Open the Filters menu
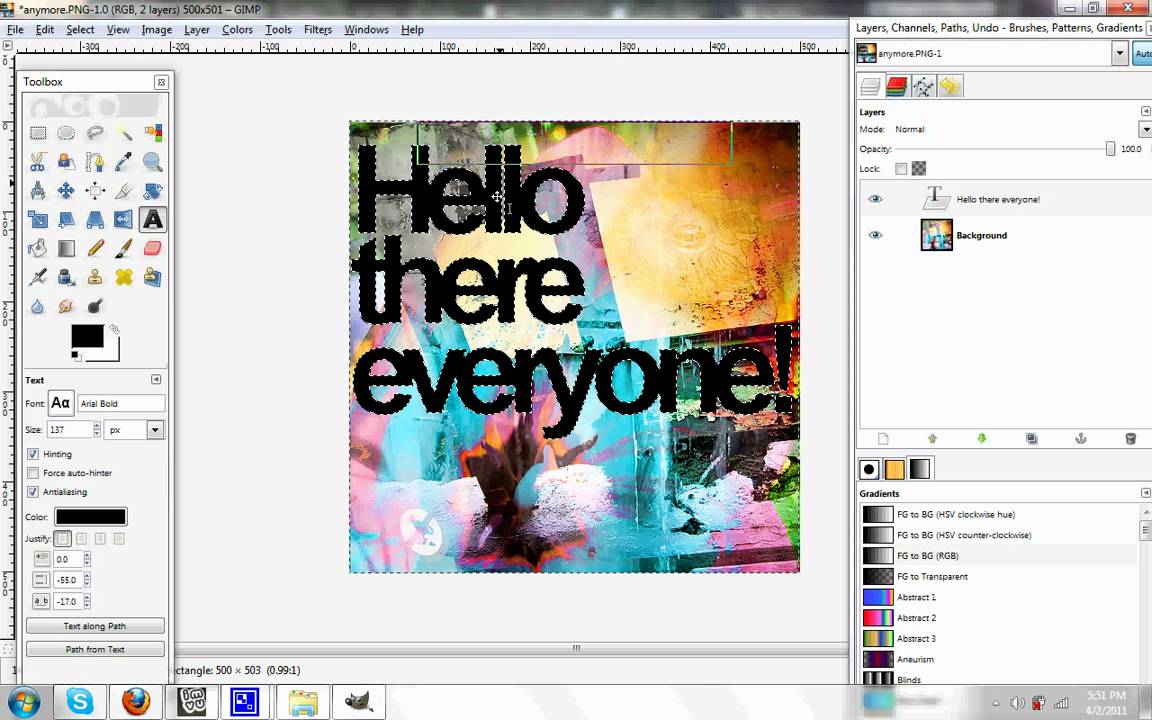1152x720 pixels. coord(317,29)
